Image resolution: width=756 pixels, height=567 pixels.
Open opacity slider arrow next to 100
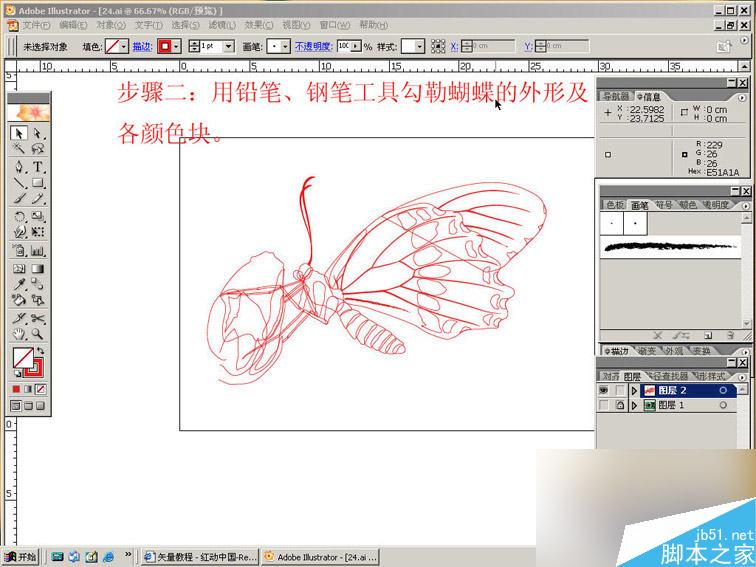click(356, 46)
